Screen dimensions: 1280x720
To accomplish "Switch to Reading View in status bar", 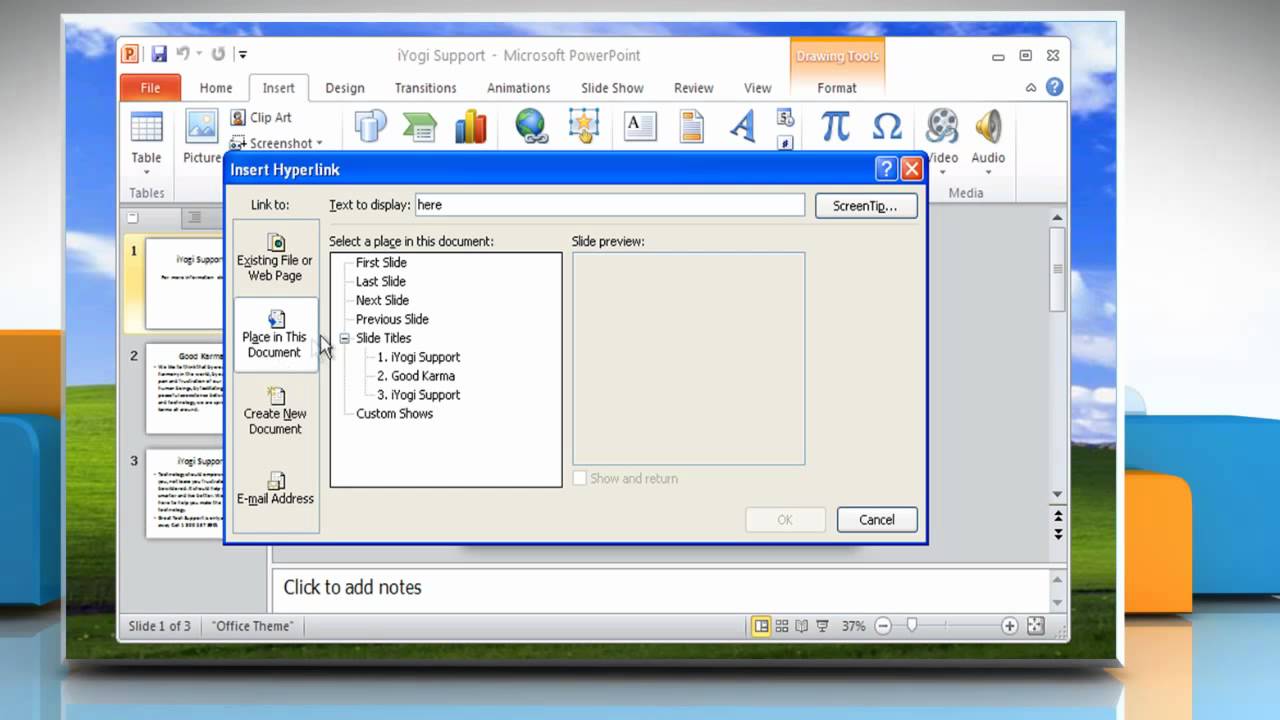I will coord(802,626).
